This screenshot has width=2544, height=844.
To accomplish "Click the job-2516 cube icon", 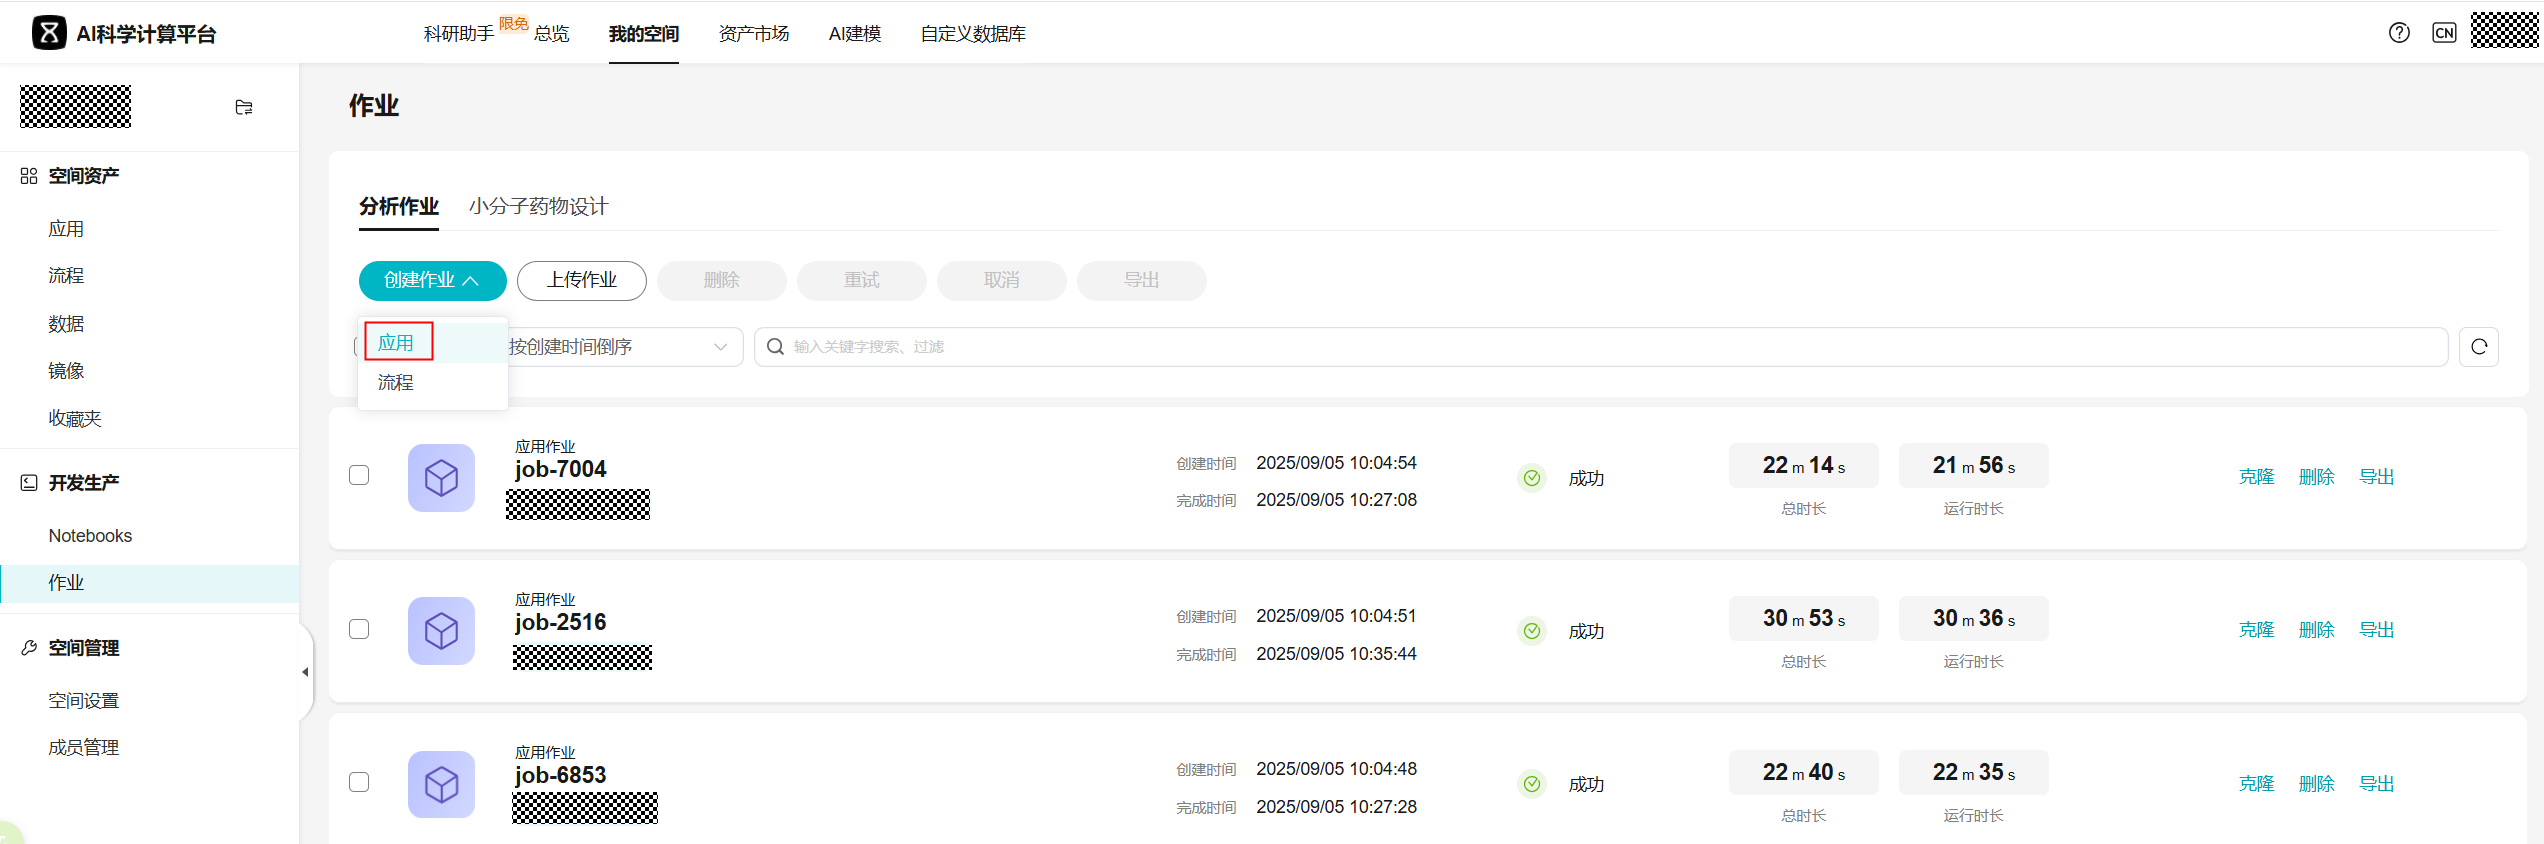I will tap(441, 631).
